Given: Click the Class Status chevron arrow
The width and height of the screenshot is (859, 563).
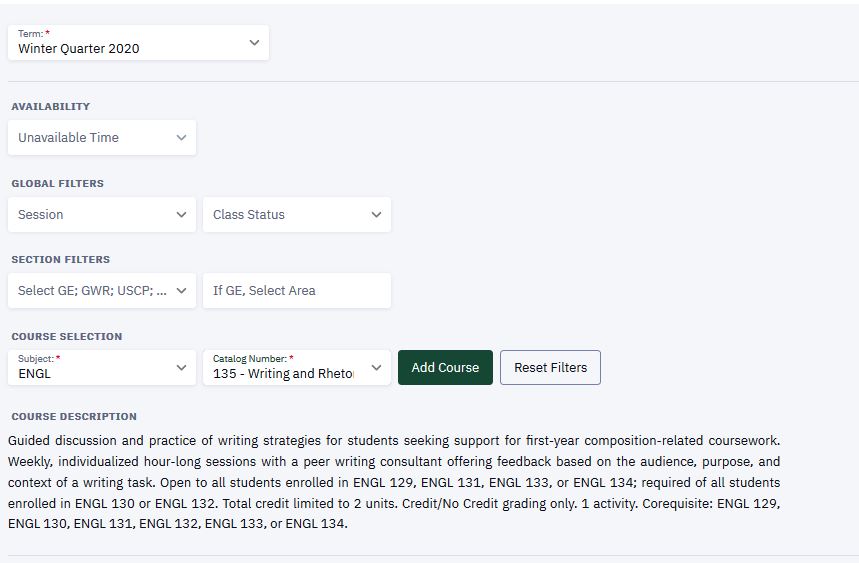Looking at the screenshot, I should pyautogui.click(x=376, y=215).
